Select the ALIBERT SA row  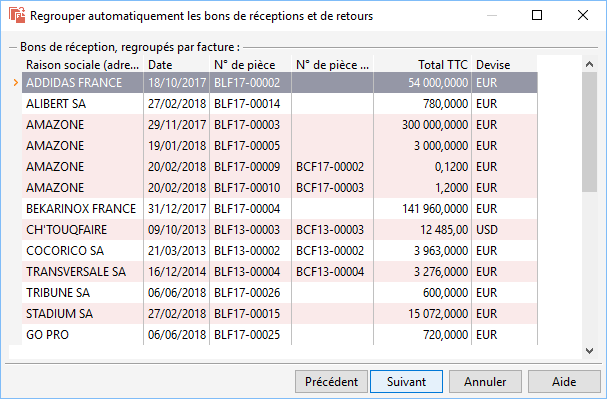click(279, 104)
